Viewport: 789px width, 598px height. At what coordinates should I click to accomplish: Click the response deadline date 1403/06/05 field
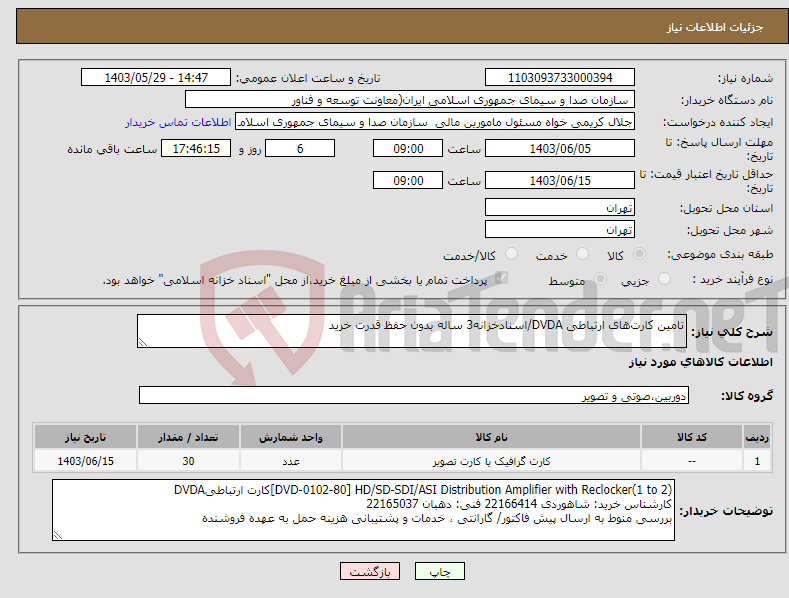coord(560,148)
